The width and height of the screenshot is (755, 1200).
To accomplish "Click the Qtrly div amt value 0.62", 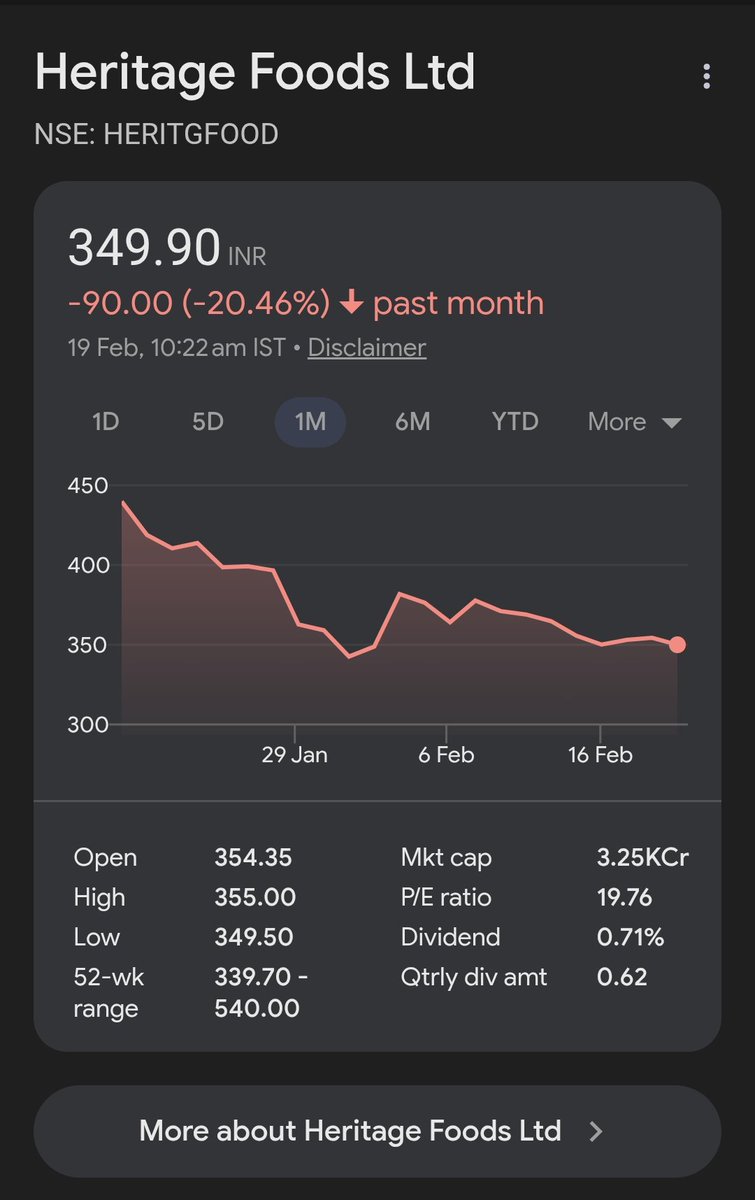I will coord(622,976).
